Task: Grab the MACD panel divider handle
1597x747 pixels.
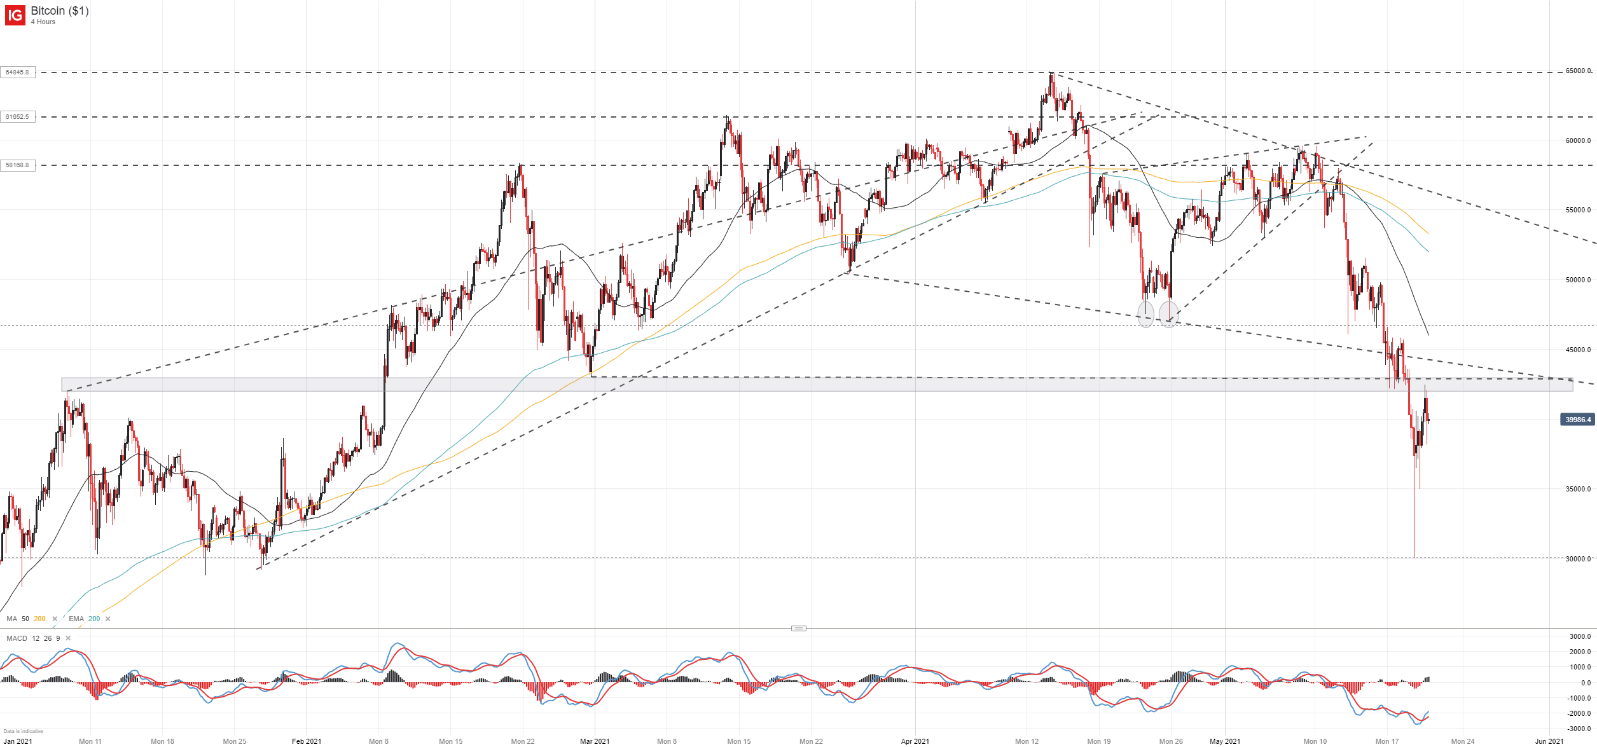Action: pyautogui.click(x=798, y=628)
